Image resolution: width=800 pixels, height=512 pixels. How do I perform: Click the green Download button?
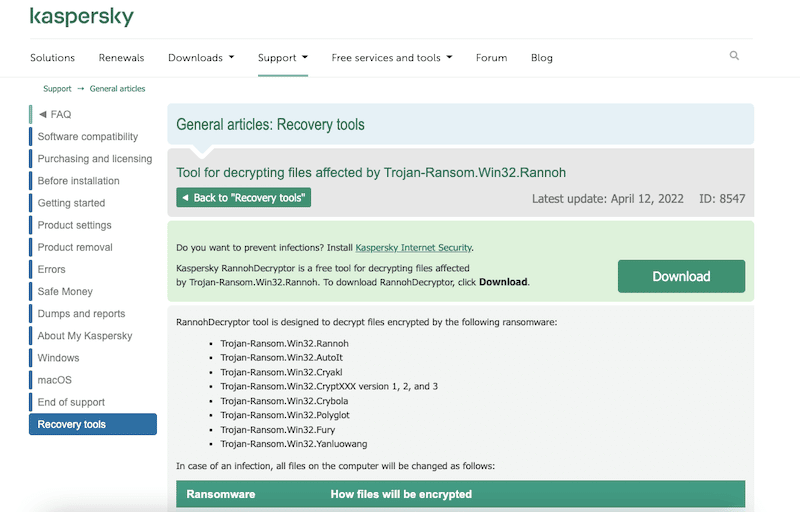681,276
